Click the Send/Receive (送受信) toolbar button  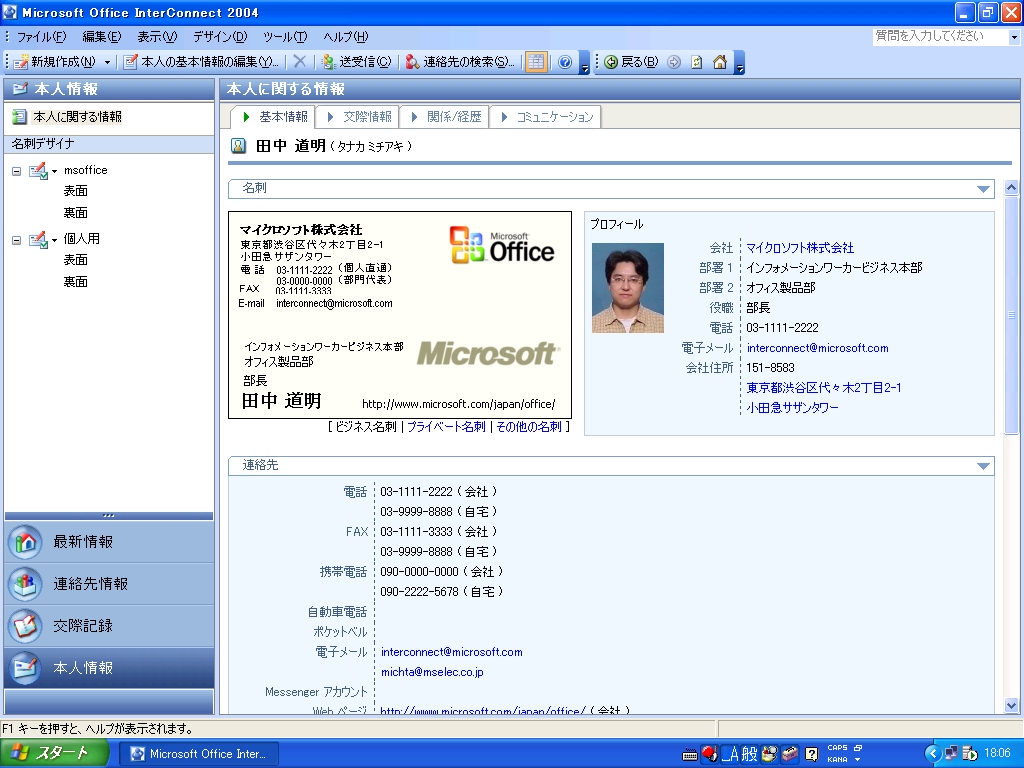(357, 62)
